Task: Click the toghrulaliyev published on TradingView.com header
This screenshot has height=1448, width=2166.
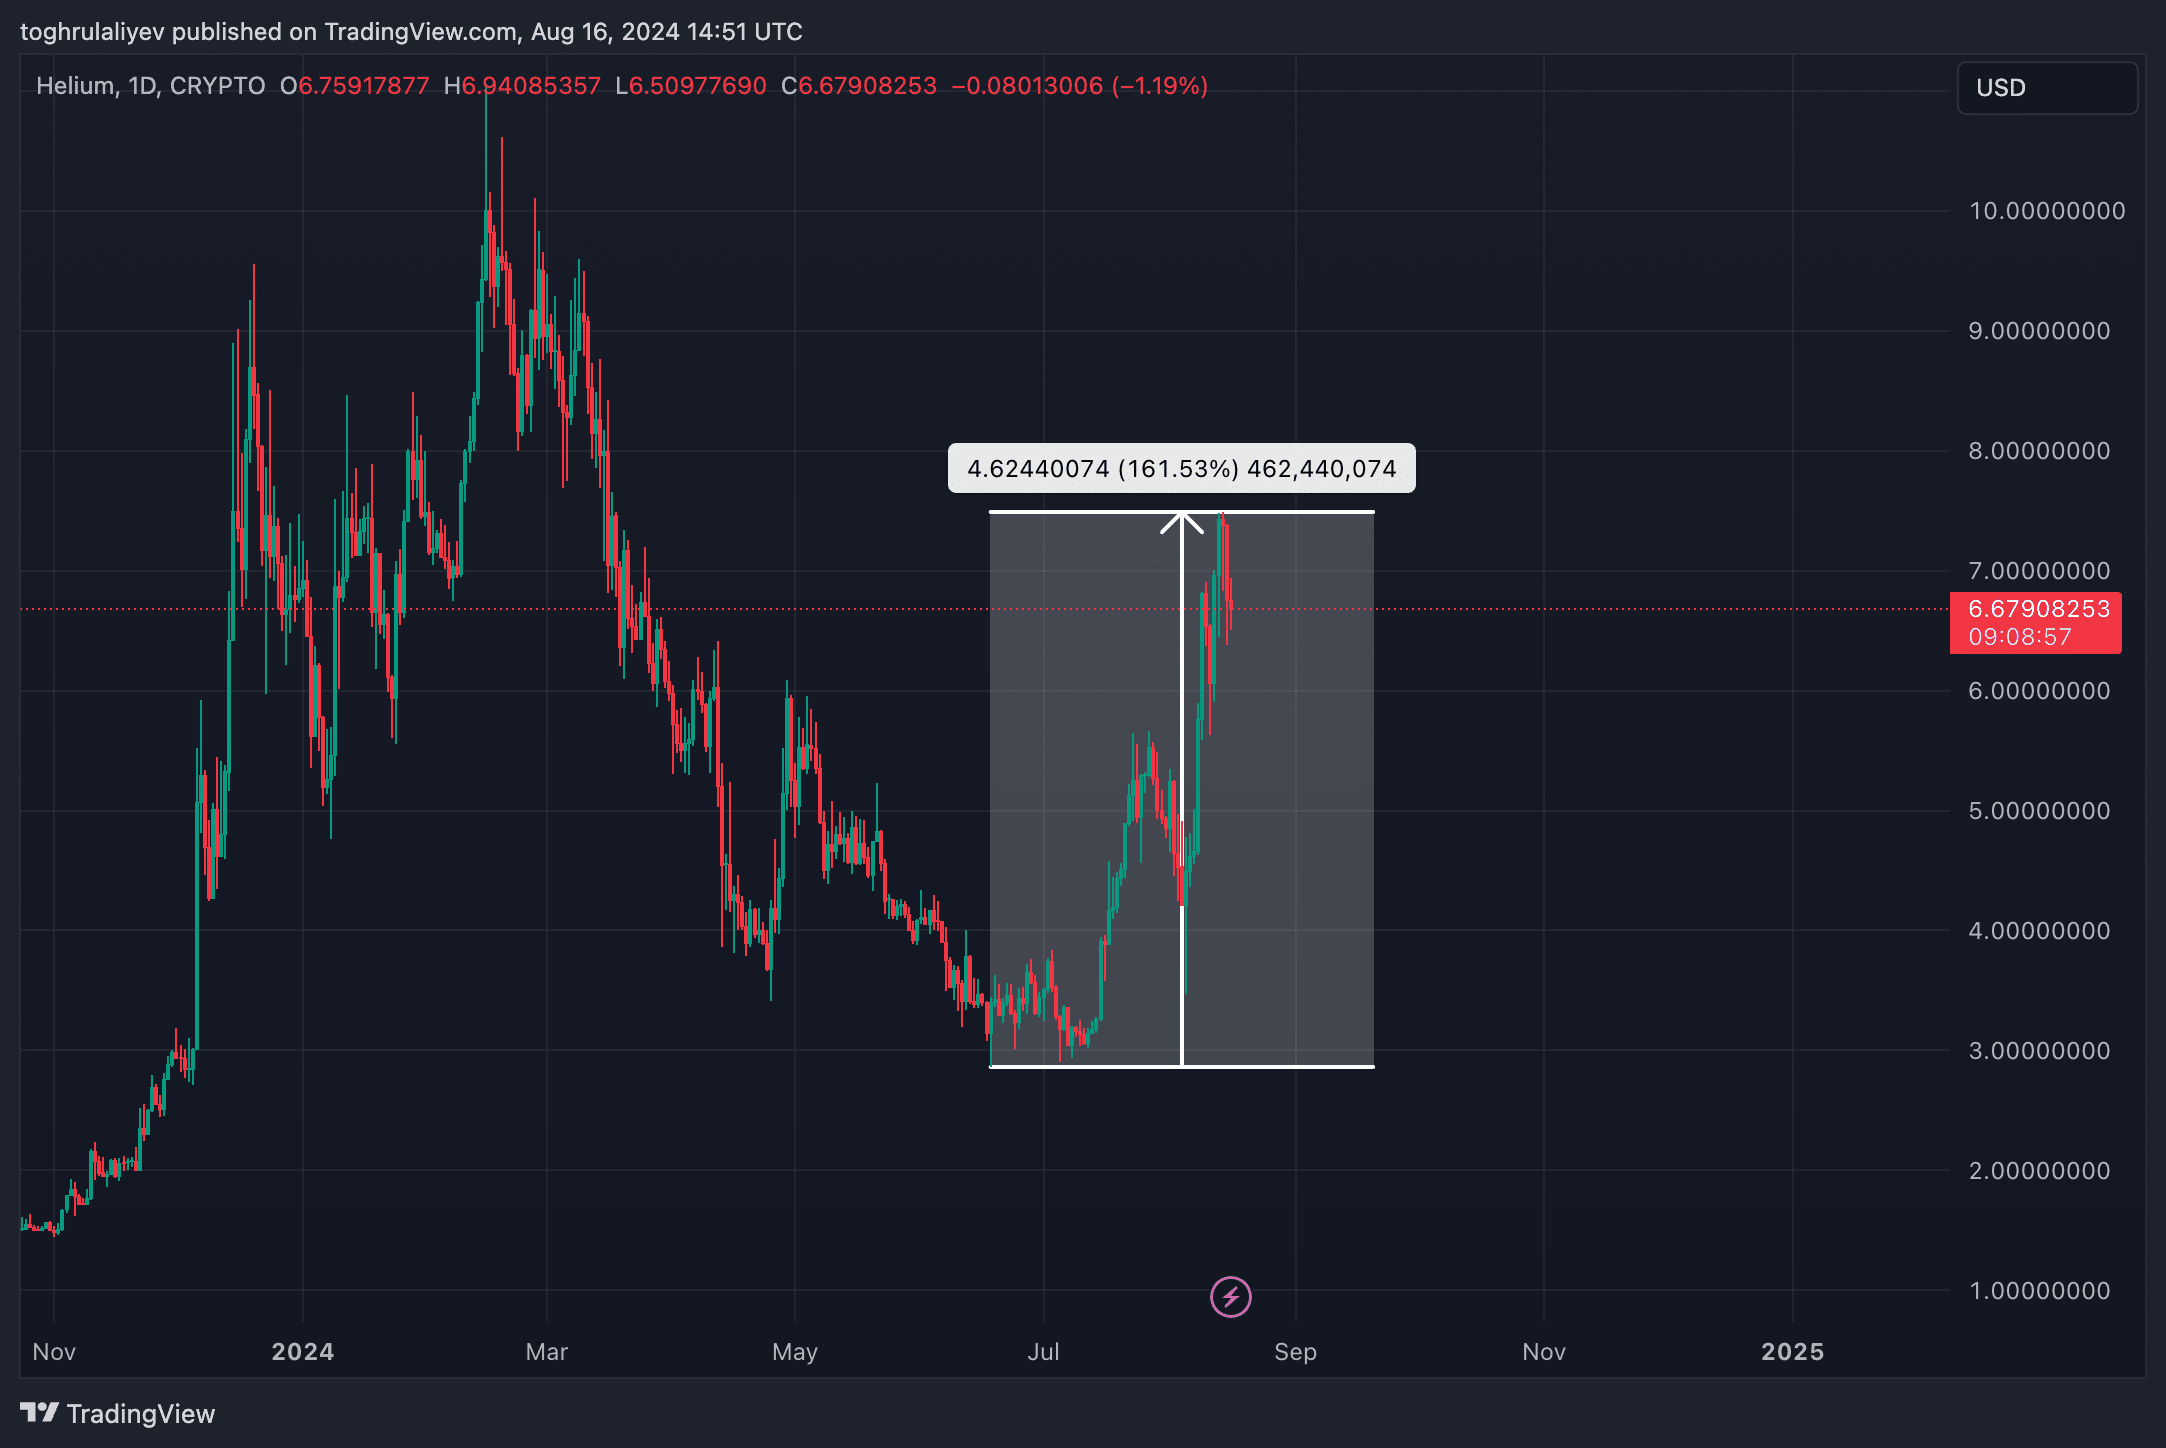Action: (411, 32)
